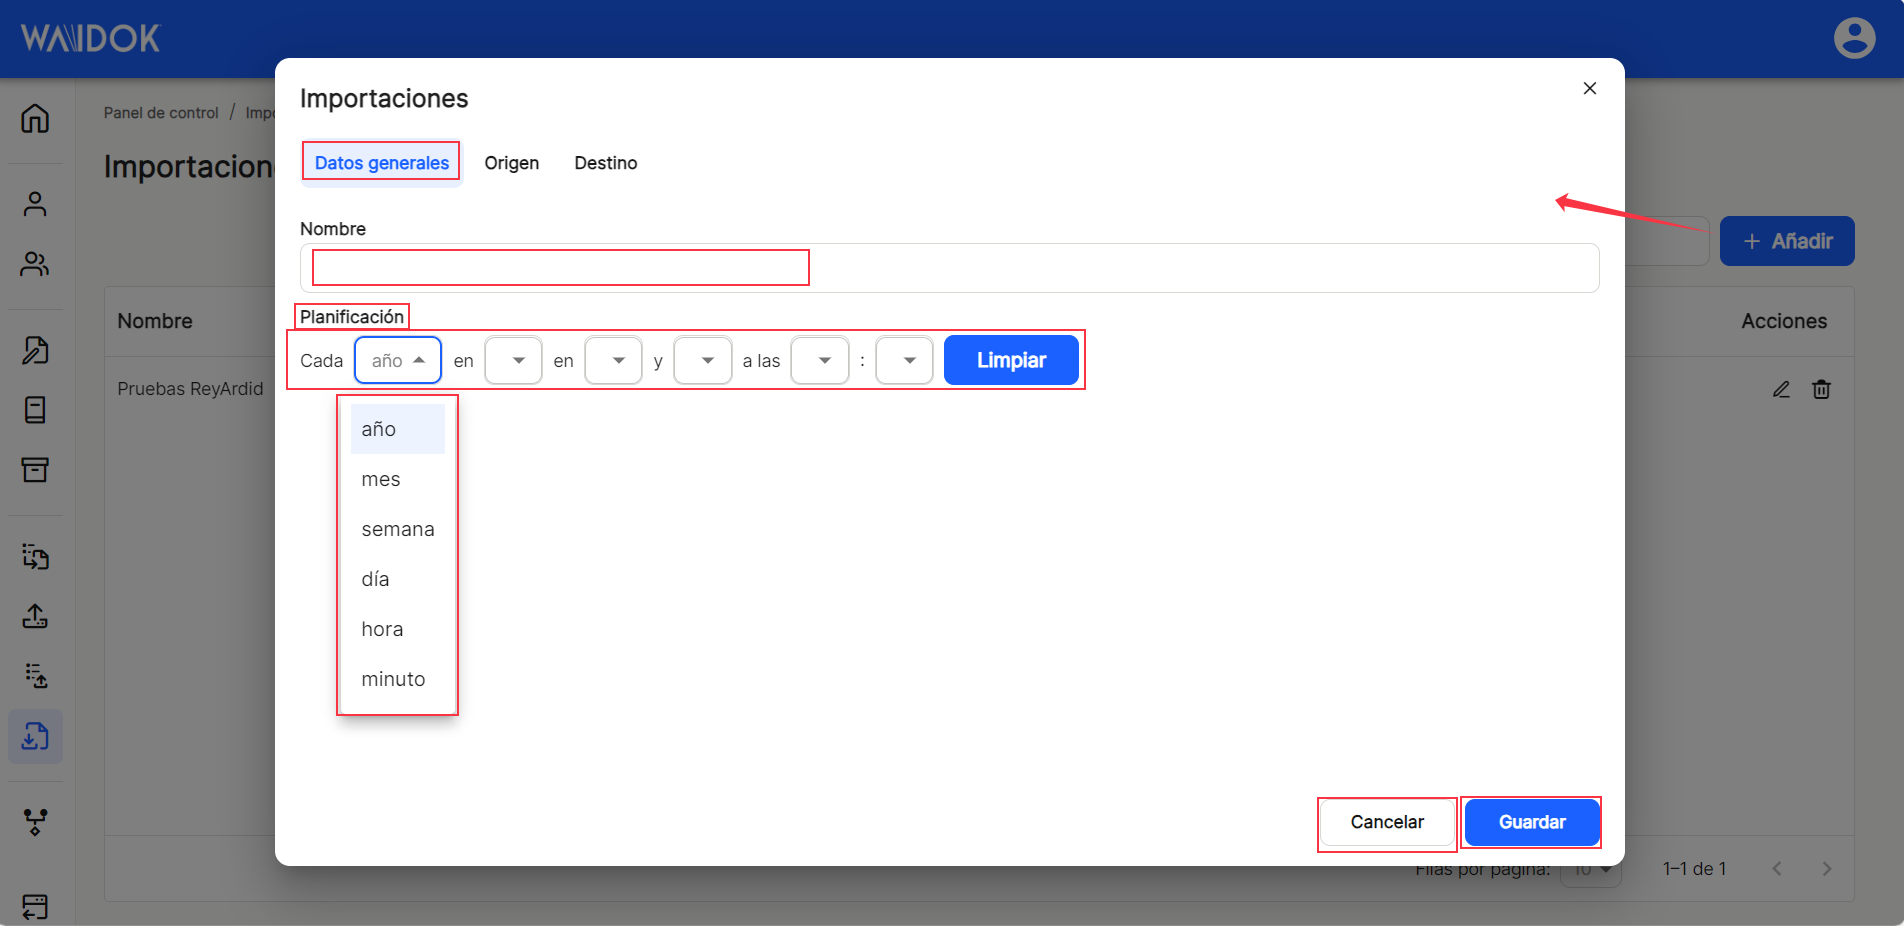Open the user groups icon in sidebar
Screen dimensions: 1904x926
click(35, 264)
